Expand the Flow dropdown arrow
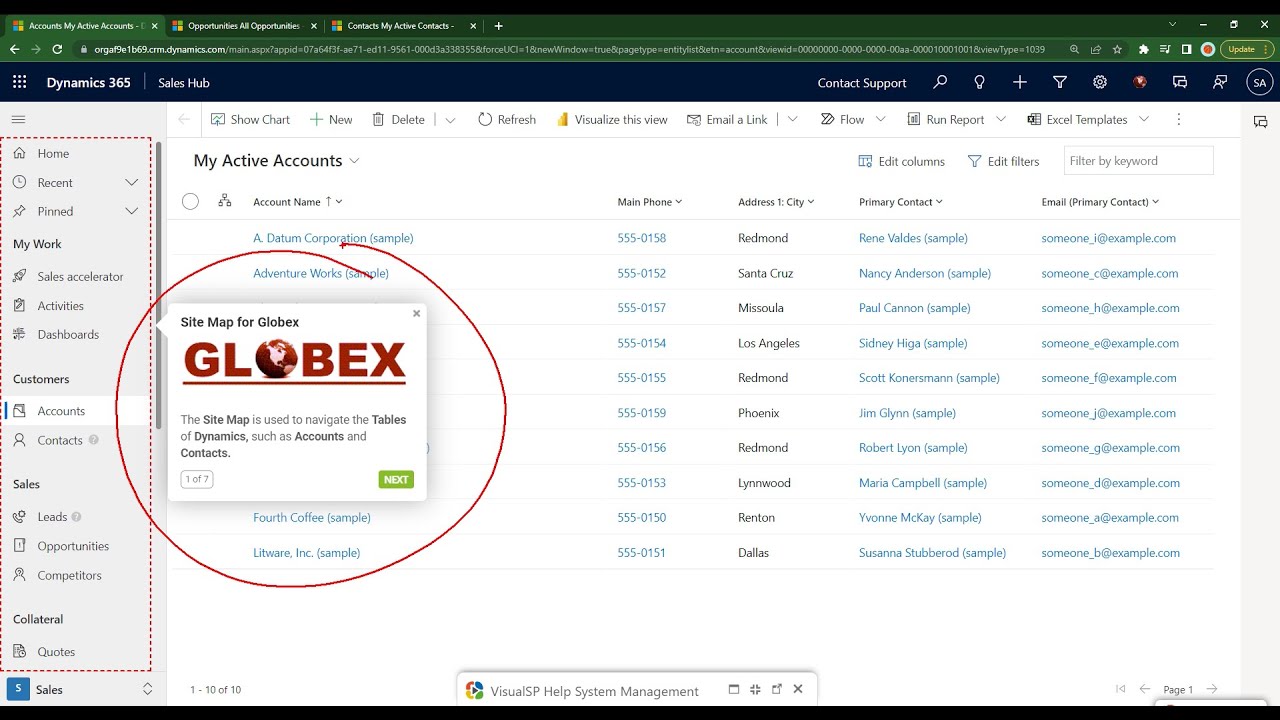Viewport: 1280px width, 720px height. (880, 119)
